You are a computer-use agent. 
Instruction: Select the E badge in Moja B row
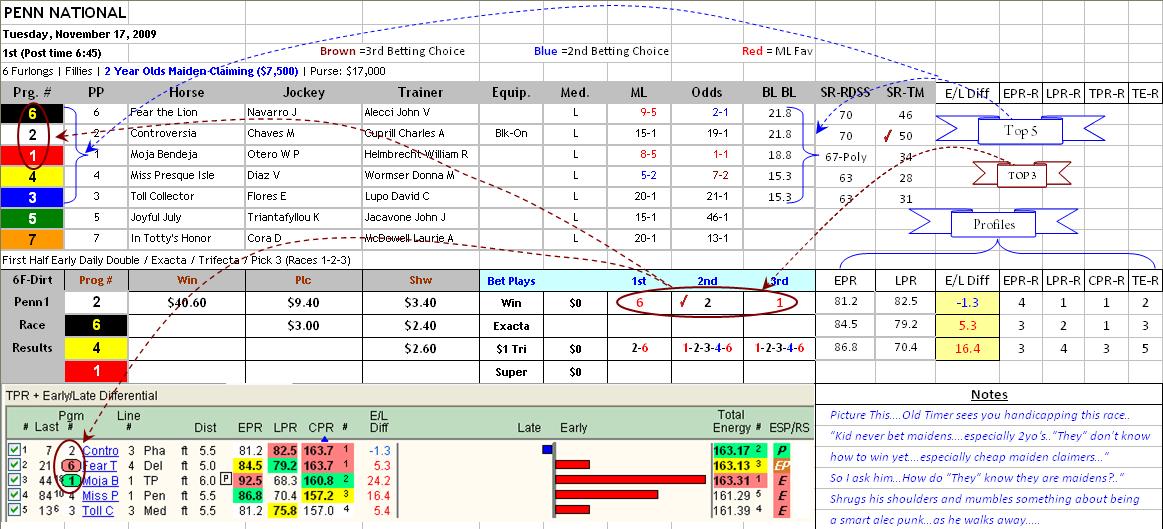click(x=781, y=480)
